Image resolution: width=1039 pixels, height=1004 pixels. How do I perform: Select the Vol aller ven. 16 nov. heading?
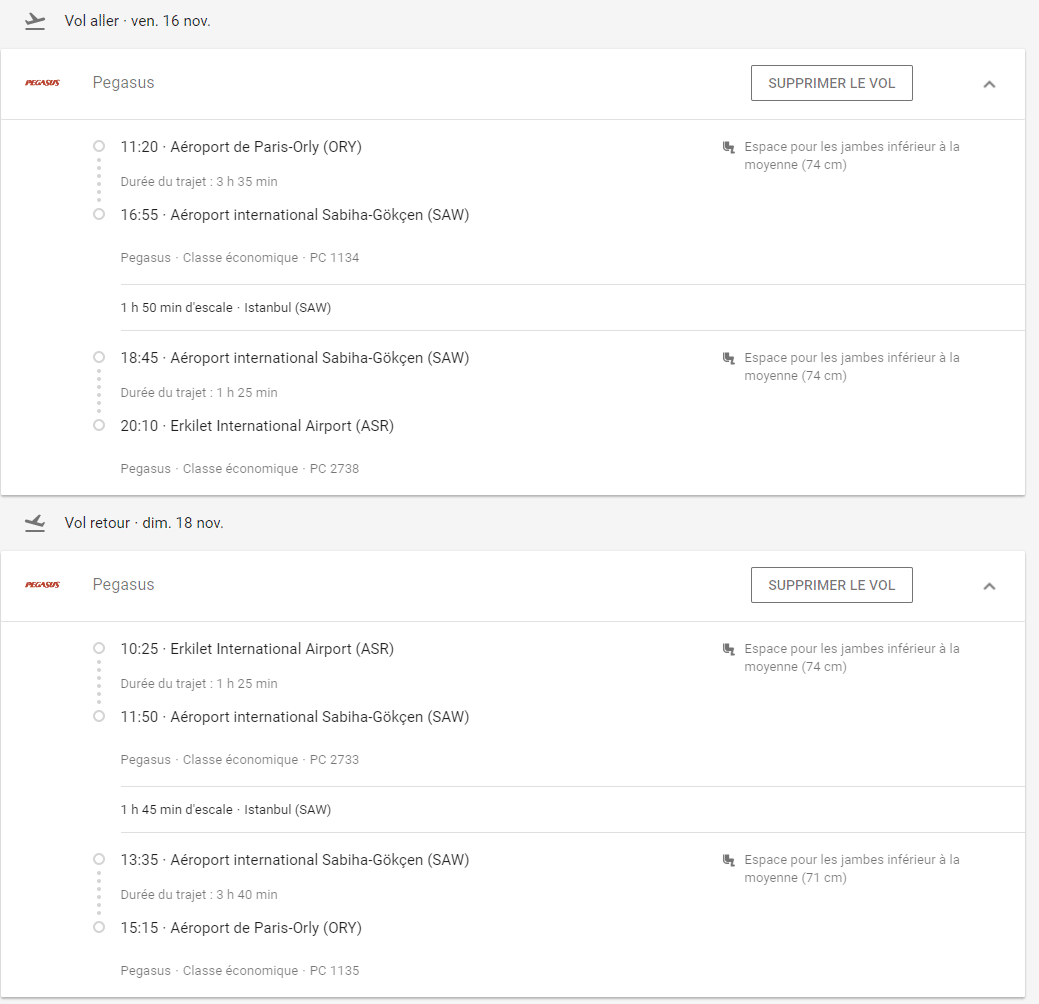pyautogui.click(x=137, y=21)
